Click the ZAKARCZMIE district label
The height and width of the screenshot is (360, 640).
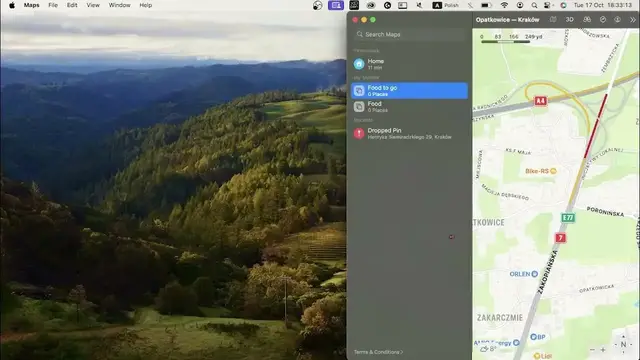tap(500, 318)
